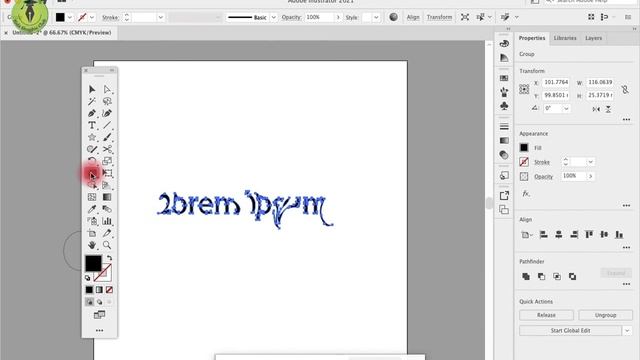Select the Paintbrush tool
The height and width of the screenshot is (360, 640).
tap(107, 137)
